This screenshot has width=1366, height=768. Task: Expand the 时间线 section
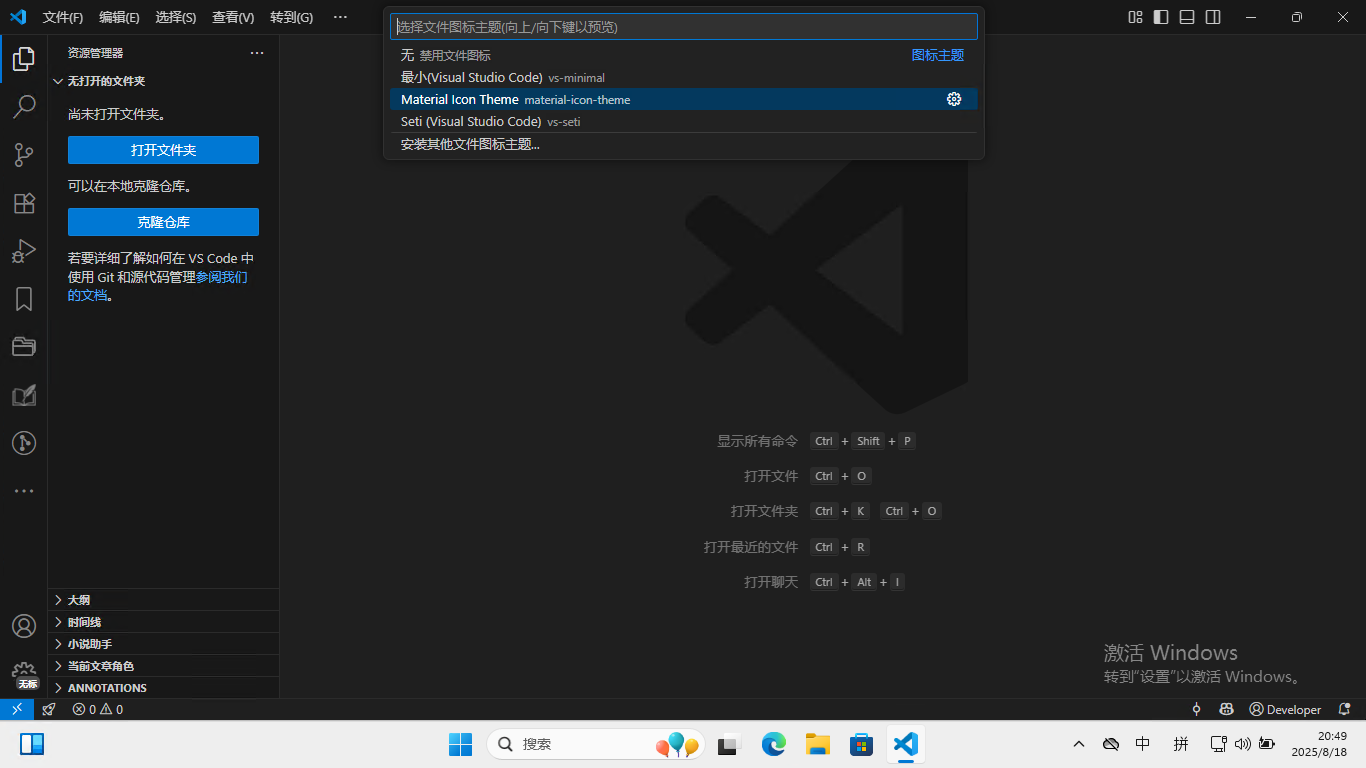click(x=84, y=622)
